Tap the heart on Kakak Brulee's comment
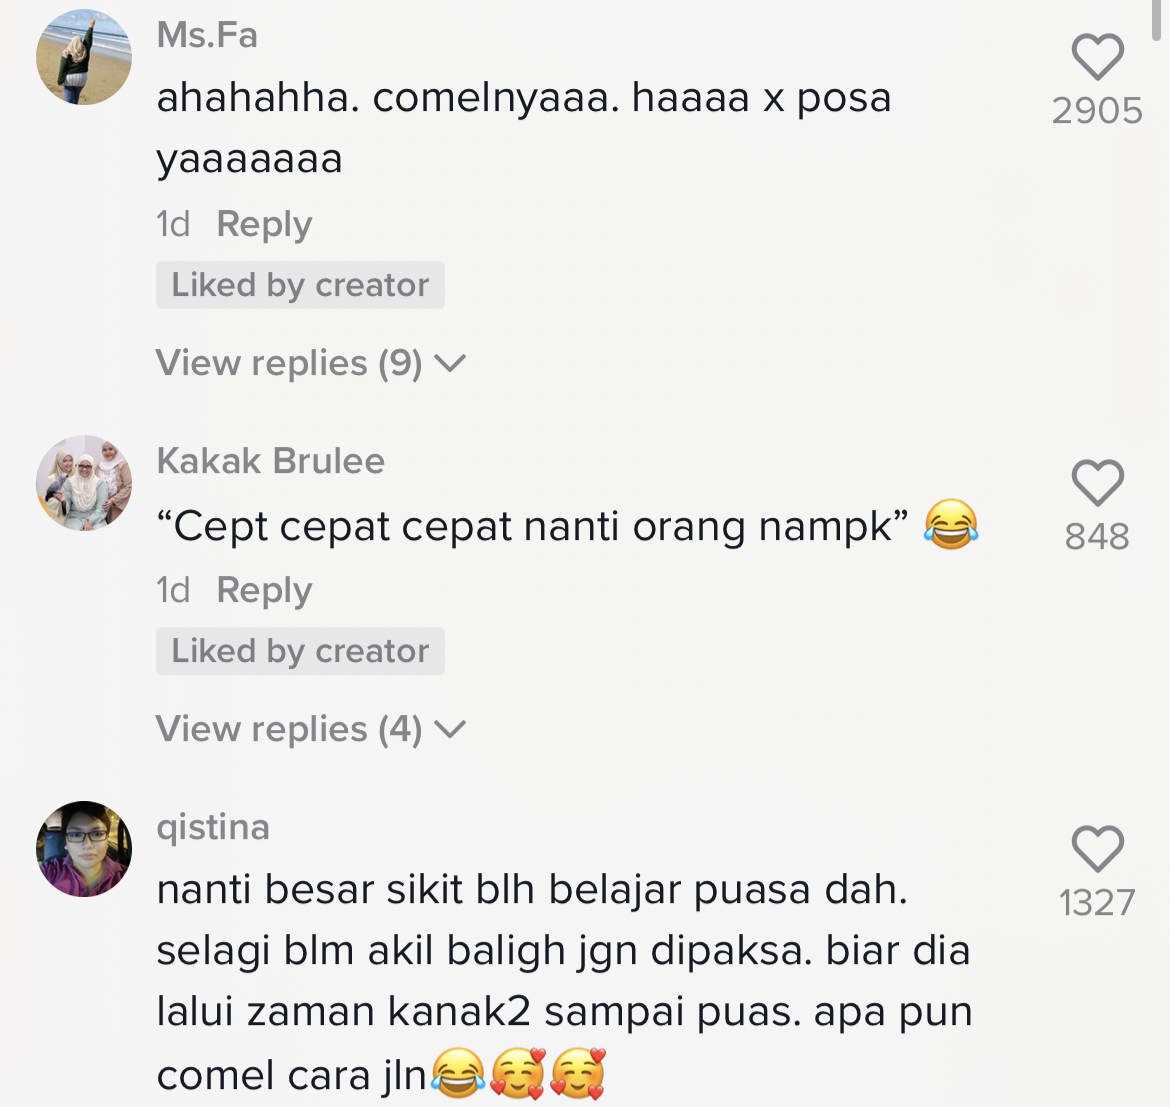The height and width of the screenshot is (1107, 1170). (1098, 483)
